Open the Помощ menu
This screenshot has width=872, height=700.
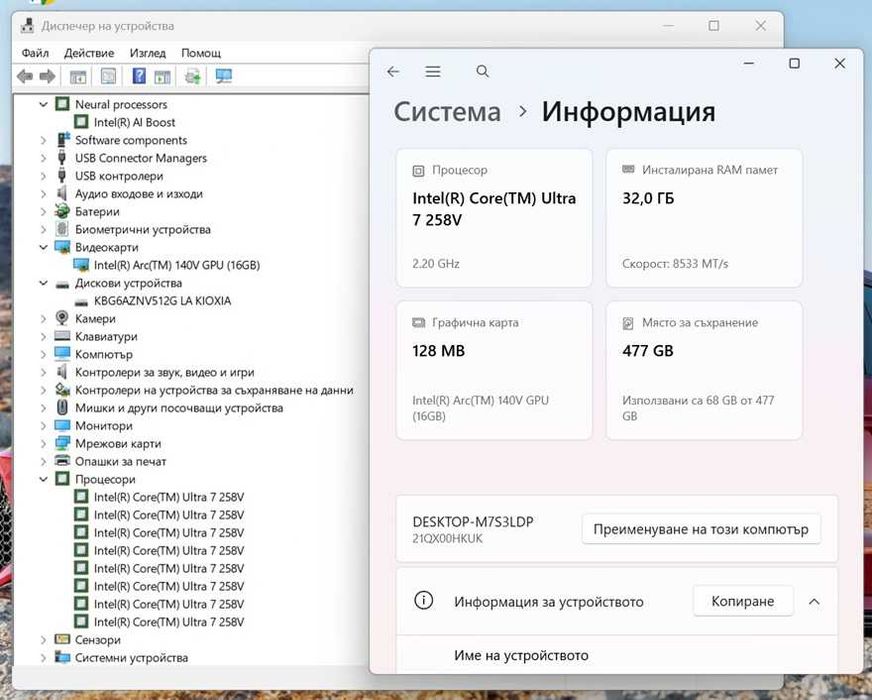201,53
